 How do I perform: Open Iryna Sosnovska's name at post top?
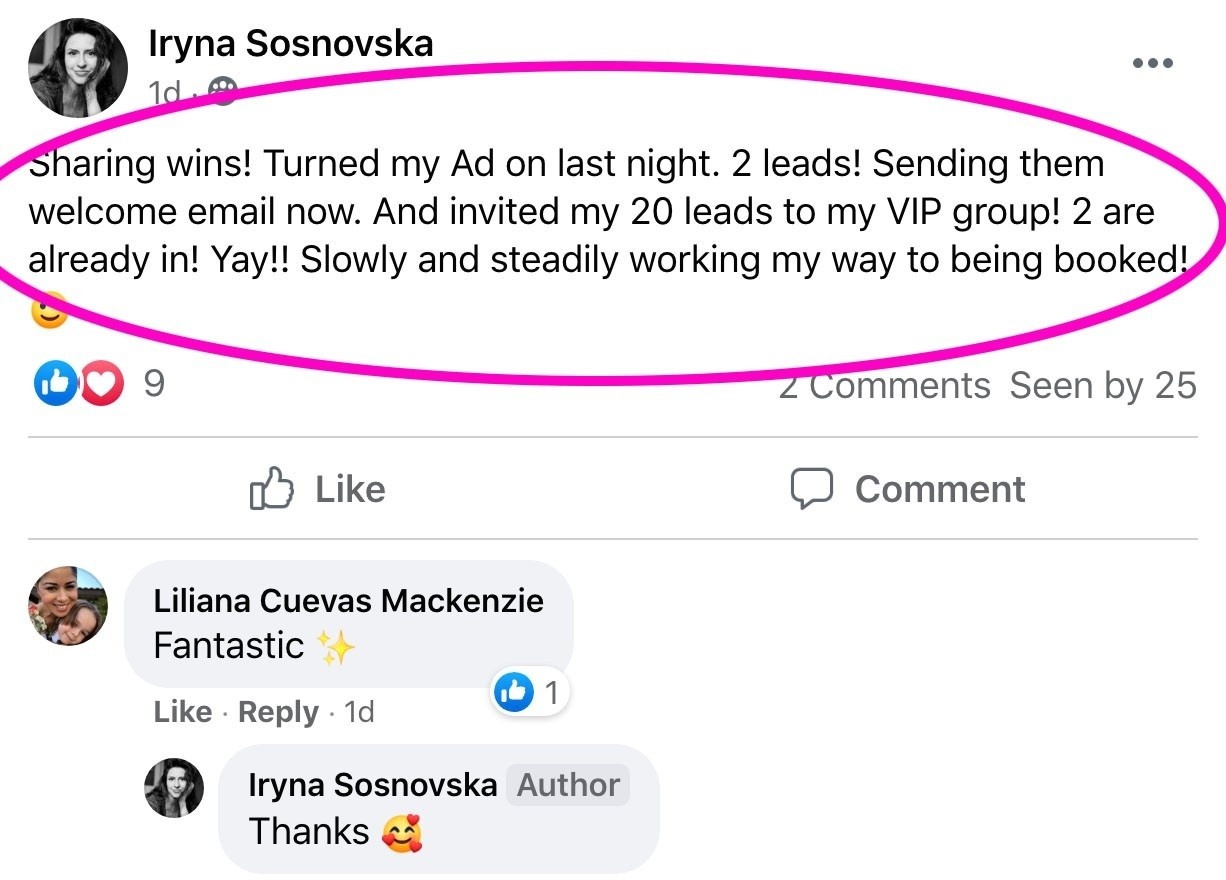tap(290, 43)
